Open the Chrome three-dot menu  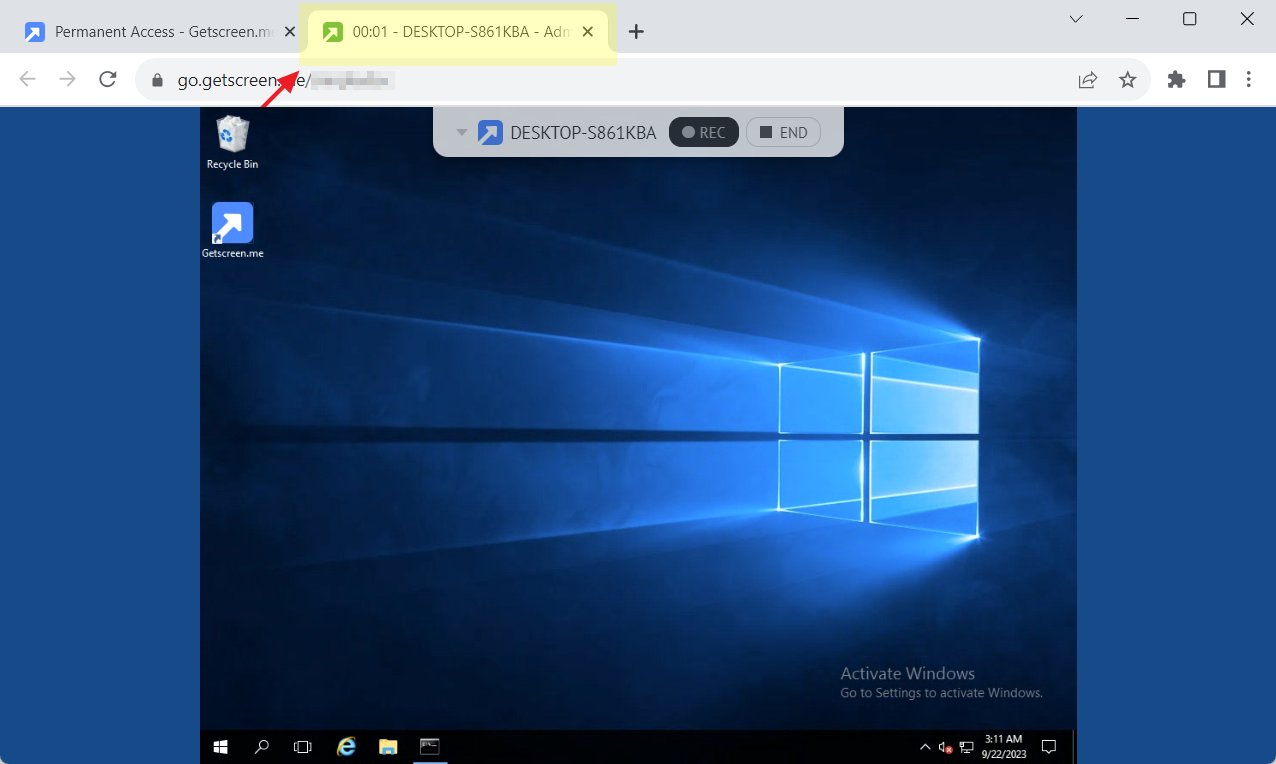pos(1249,80)
